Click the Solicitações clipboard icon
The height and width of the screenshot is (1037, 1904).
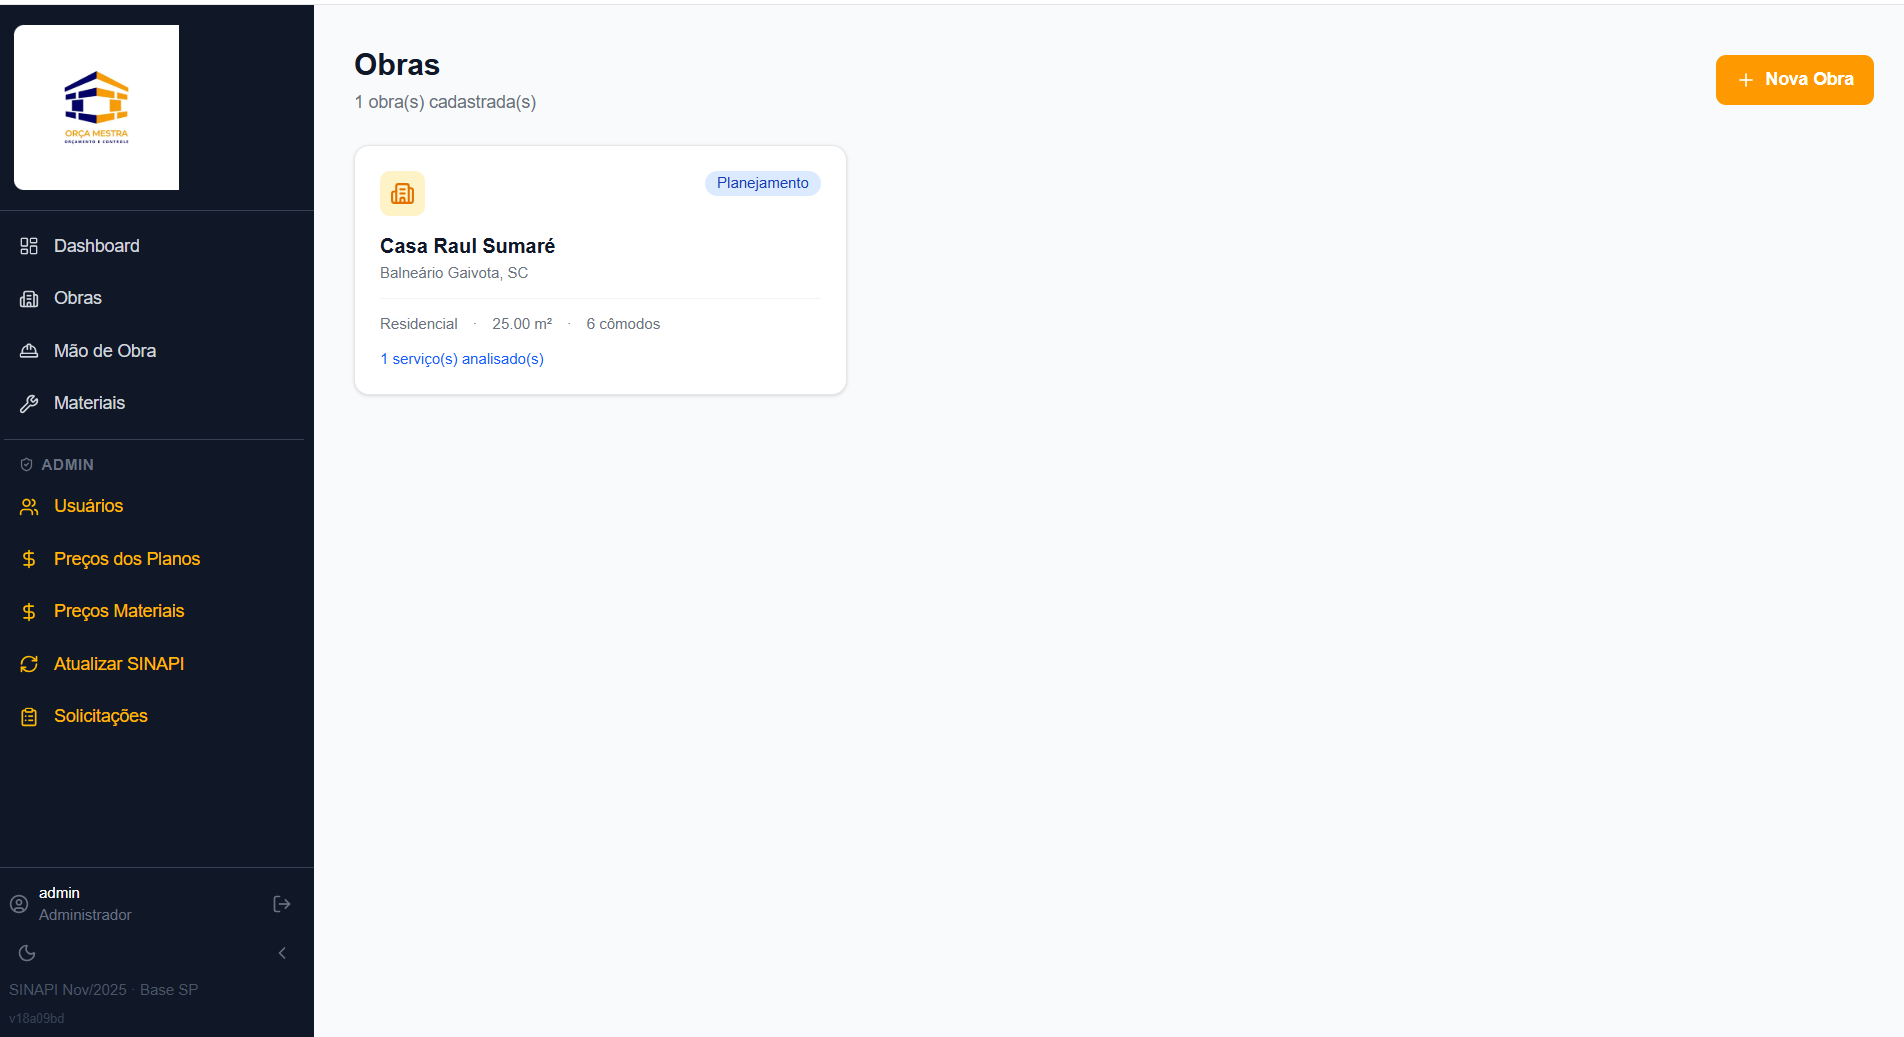(29, 716)
